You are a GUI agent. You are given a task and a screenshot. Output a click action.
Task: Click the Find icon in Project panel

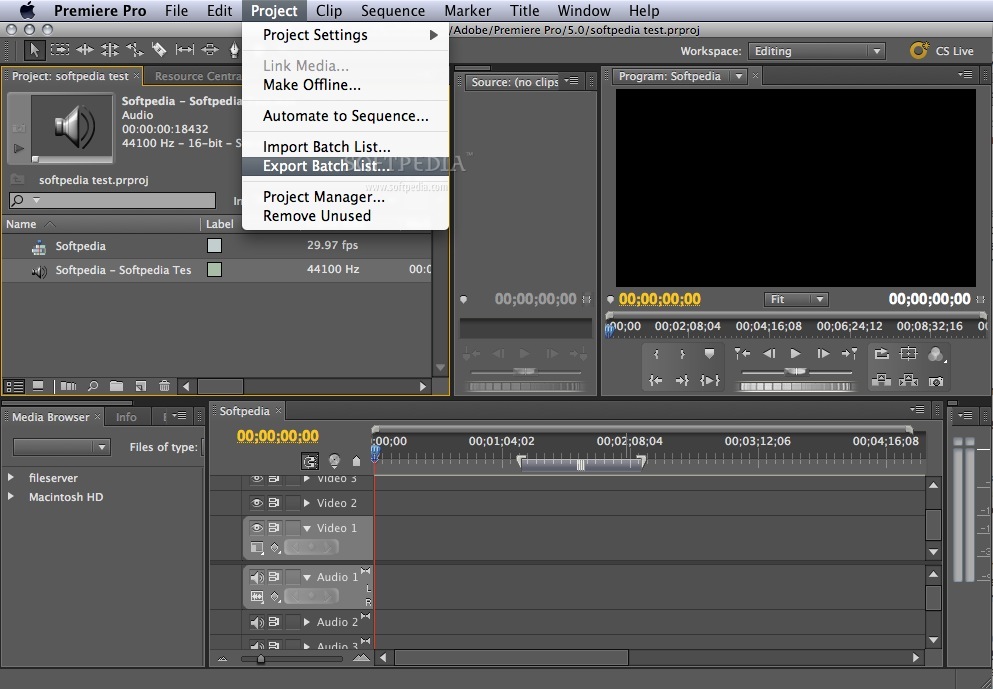93,386
